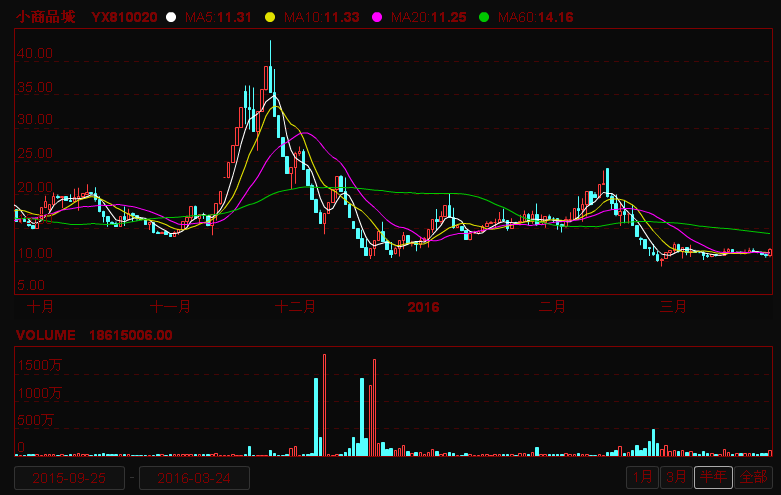Screen dimensions: 781x495
Task: Click the yellow MA10 legend dot
Action: point(270,18)
